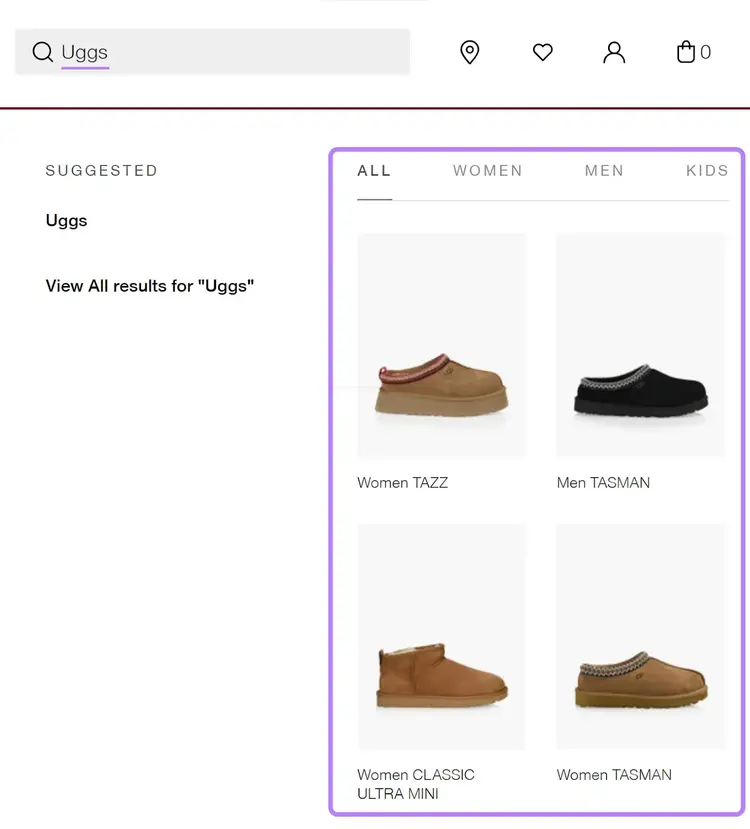Switch to the KIDS tab
Viewport: 750px width, 829px height.
coord(707,171)
